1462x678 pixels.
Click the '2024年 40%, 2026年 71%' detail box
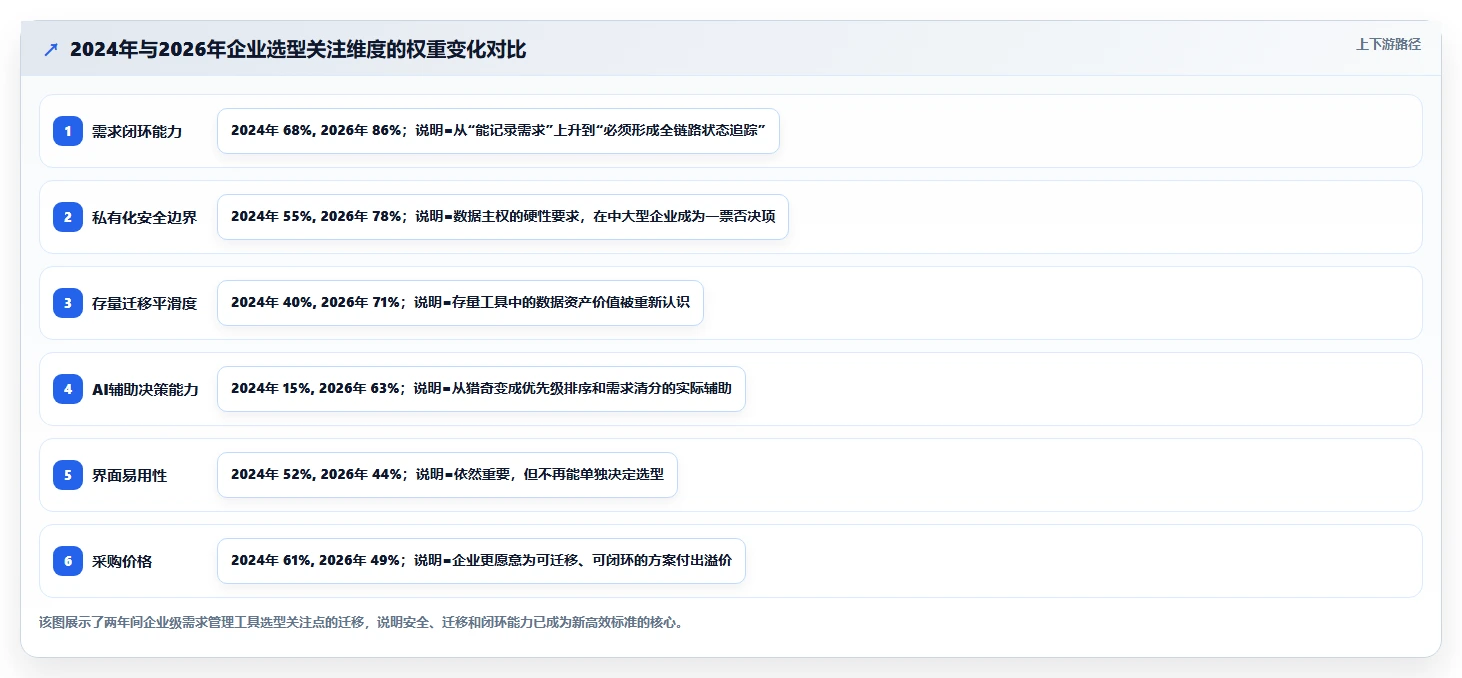coord(460,303)
